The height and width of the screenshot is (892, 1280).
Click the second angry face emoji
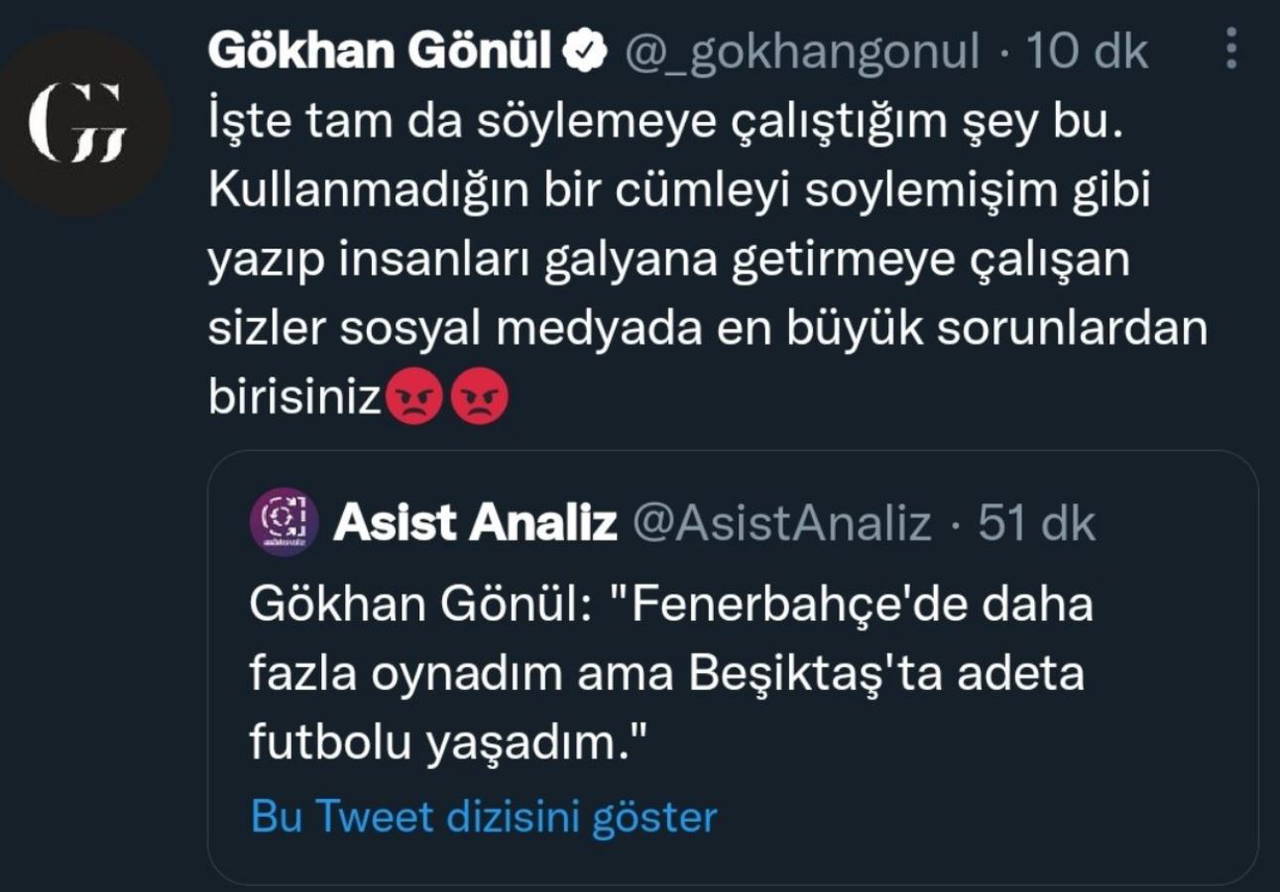pyautogui.click(x=480, y=398)
